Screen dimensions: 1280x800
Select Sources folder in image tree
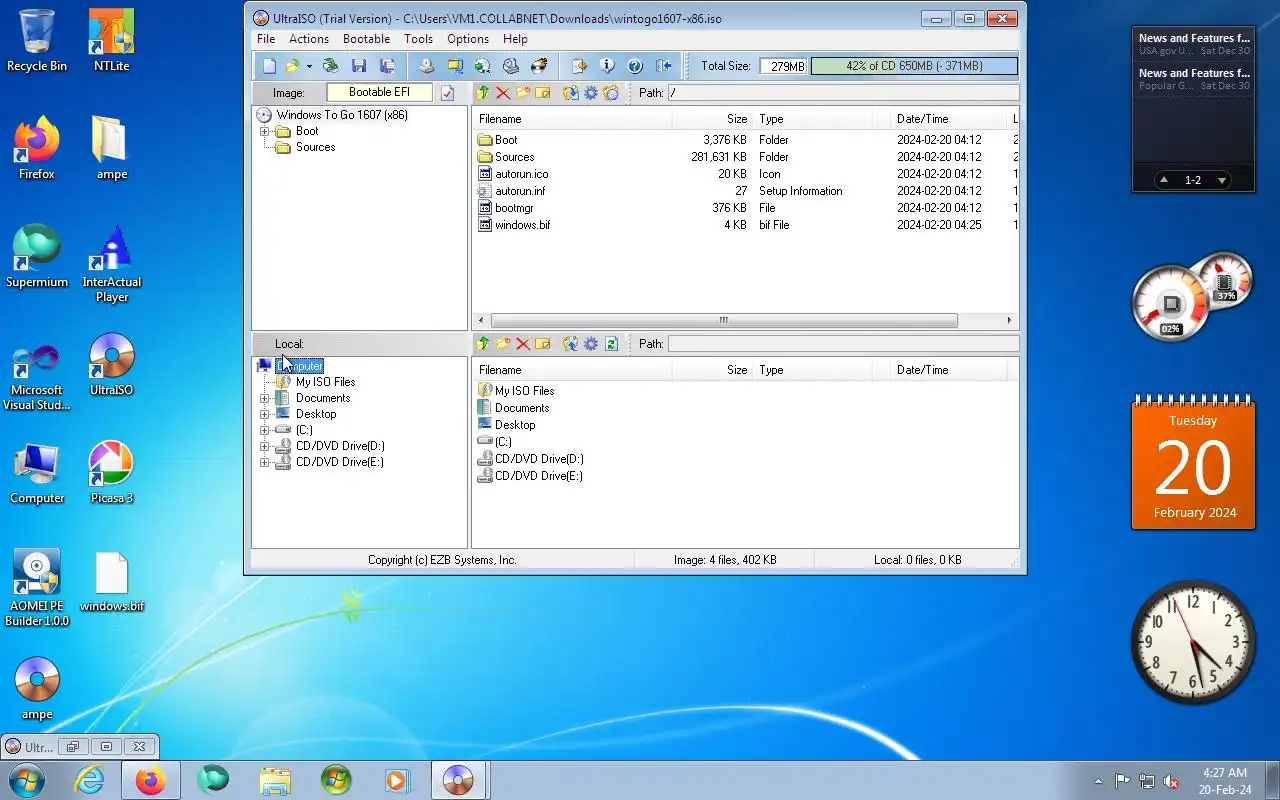click(315, 147)
